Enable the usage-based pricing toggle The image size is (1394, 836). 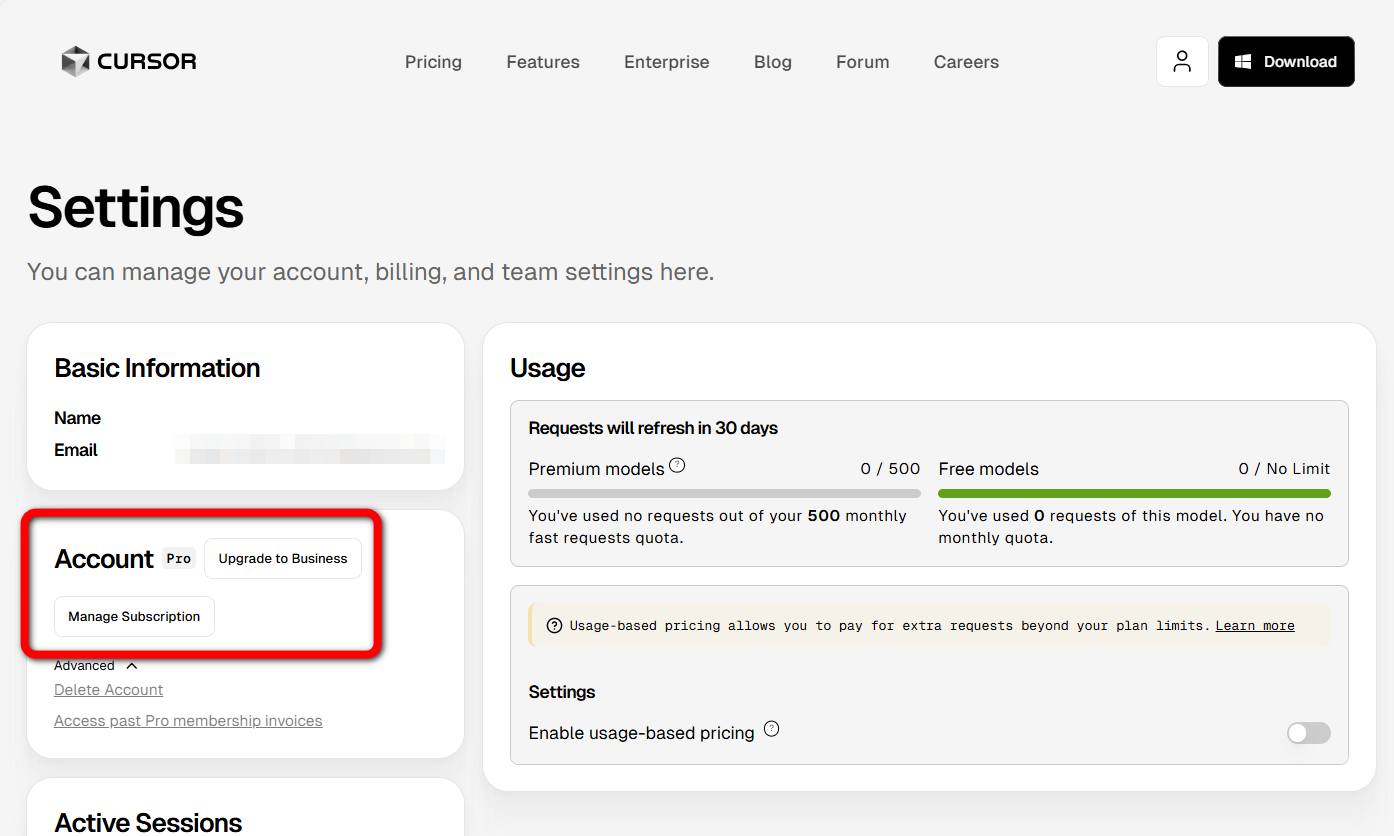(1308, 733)
